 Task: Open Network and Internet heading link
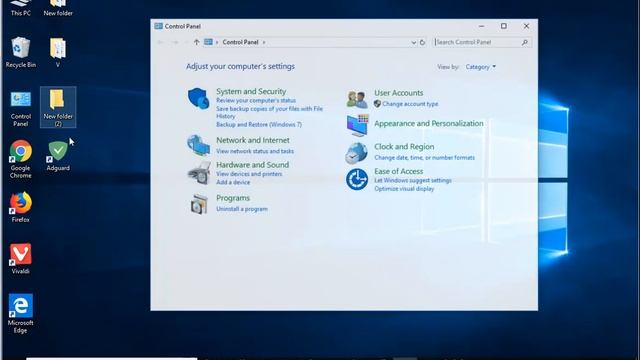pos(253,140)
